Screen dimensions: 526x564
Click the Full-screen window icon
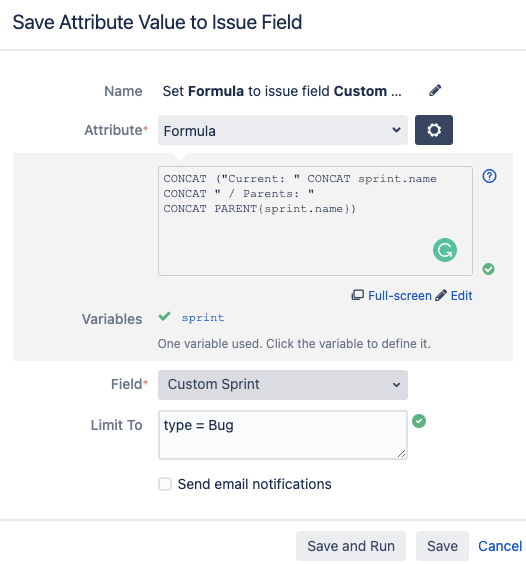(x=357, y=295)
